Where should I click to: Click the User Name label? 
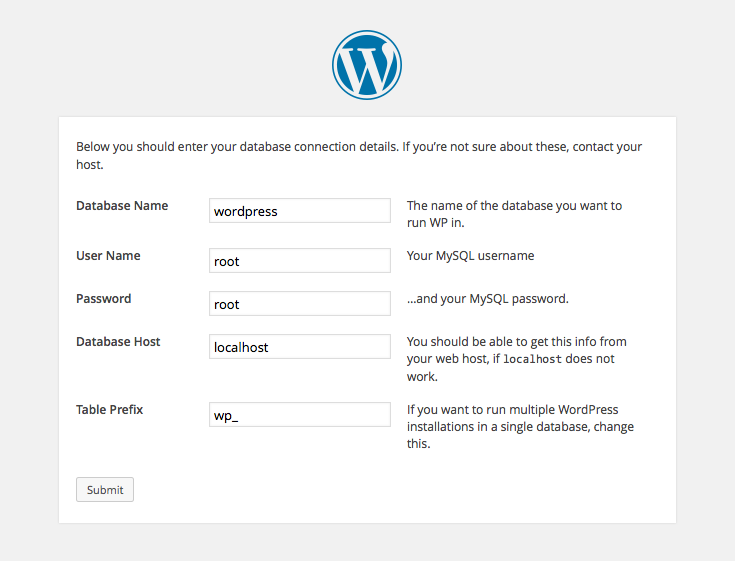108,256
